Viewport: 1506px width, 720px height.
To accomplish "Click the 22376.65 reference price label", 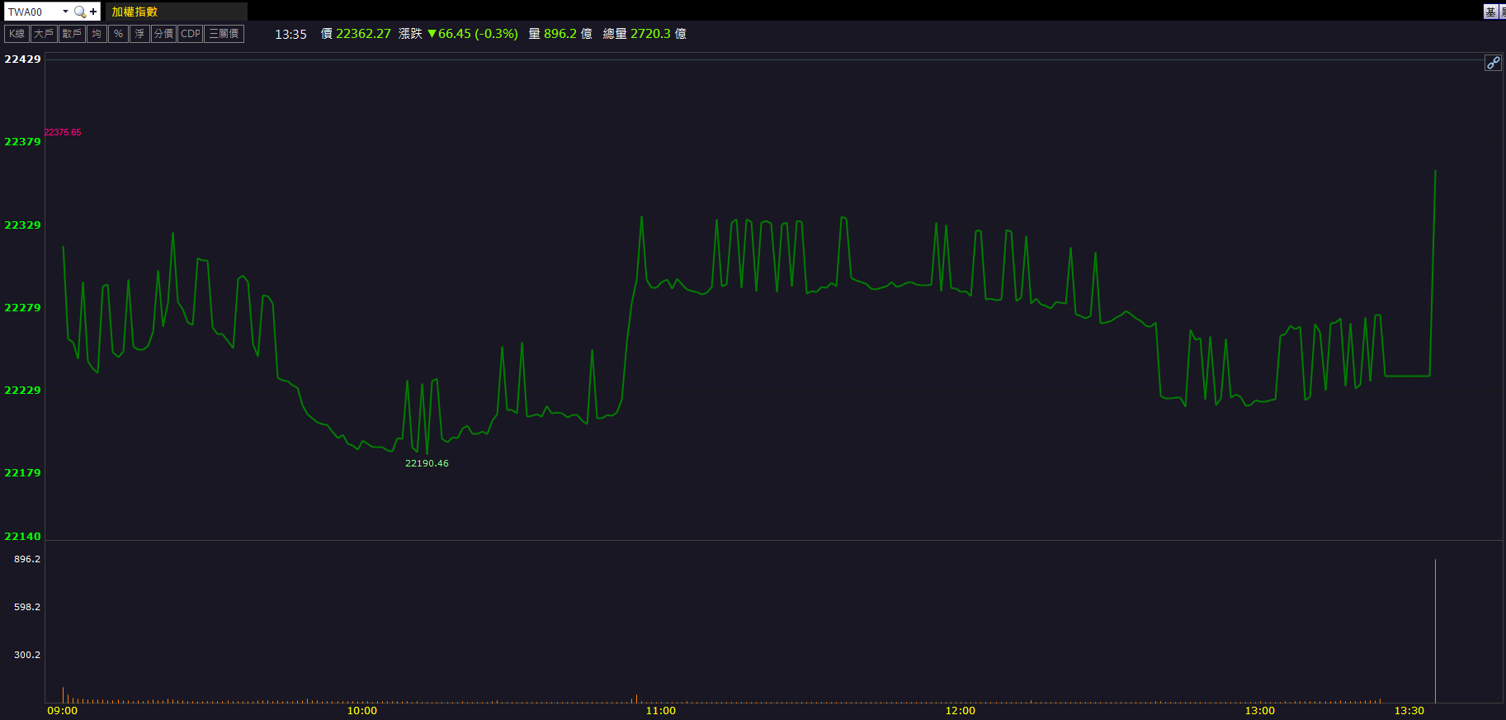I will [62, 132].
